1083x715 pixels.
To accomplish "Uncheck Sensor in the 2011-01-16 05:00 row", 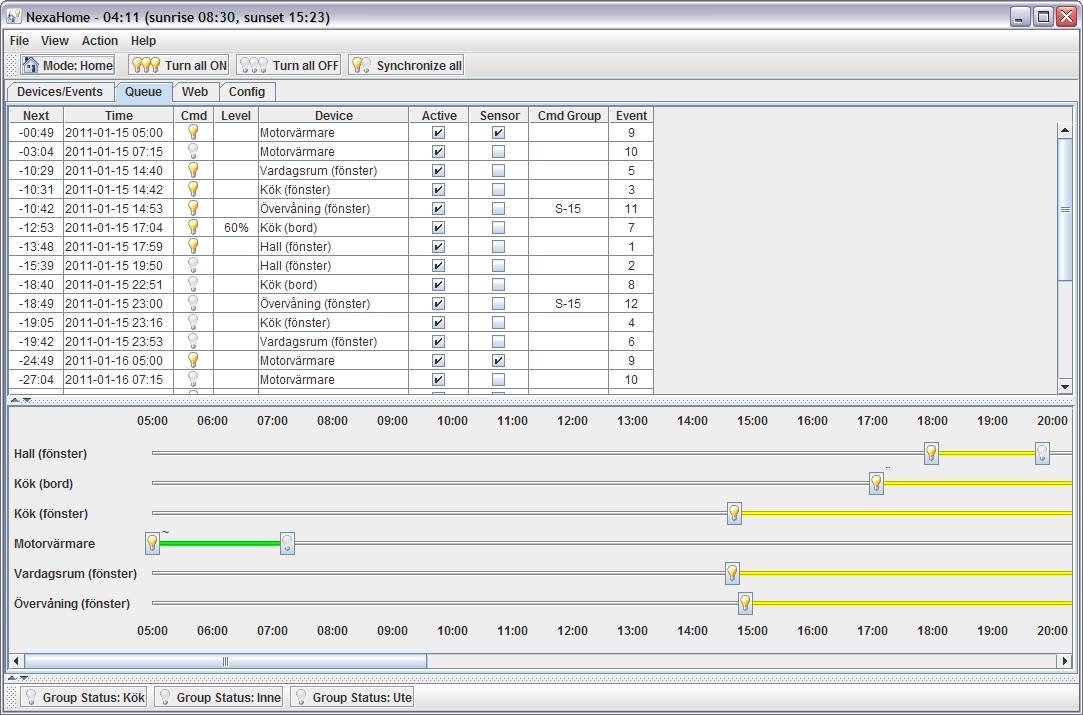I will 498,361.
